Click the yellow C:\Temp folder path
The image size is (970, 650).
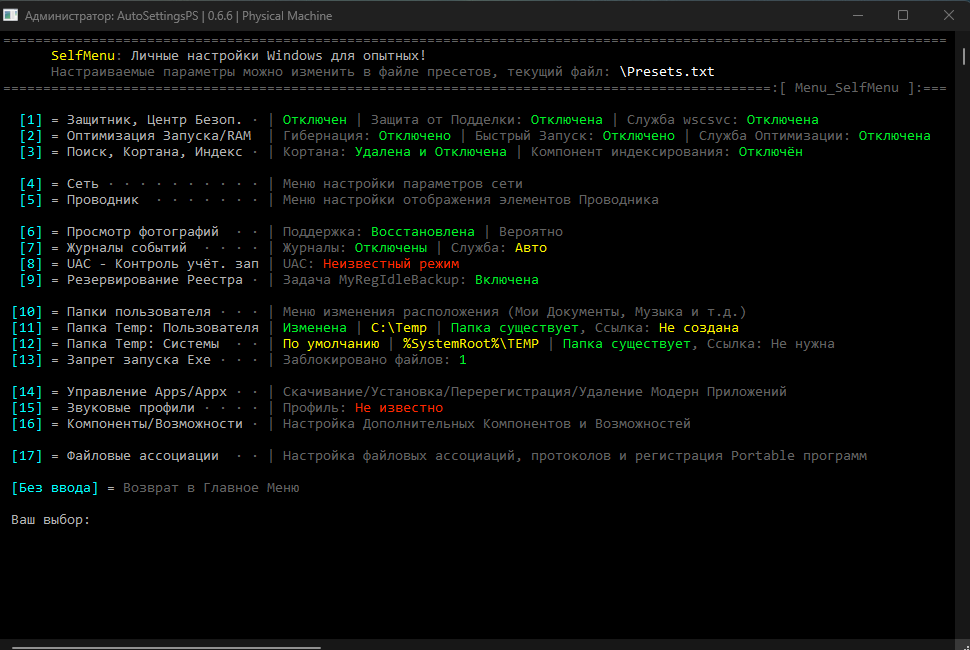398,328
